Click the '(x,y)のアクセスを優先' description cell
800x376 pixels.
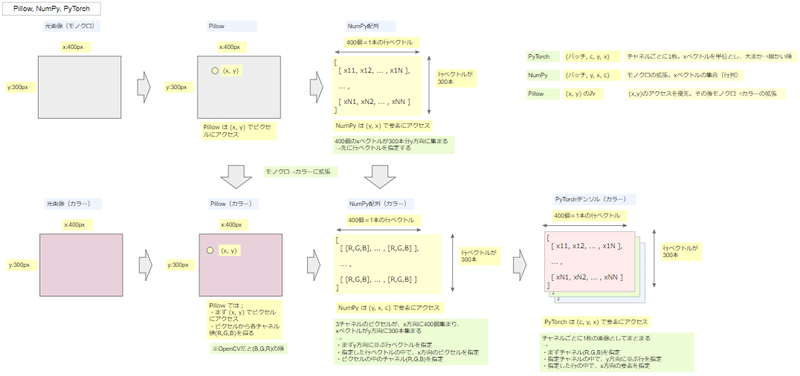(x=706, y=94)
